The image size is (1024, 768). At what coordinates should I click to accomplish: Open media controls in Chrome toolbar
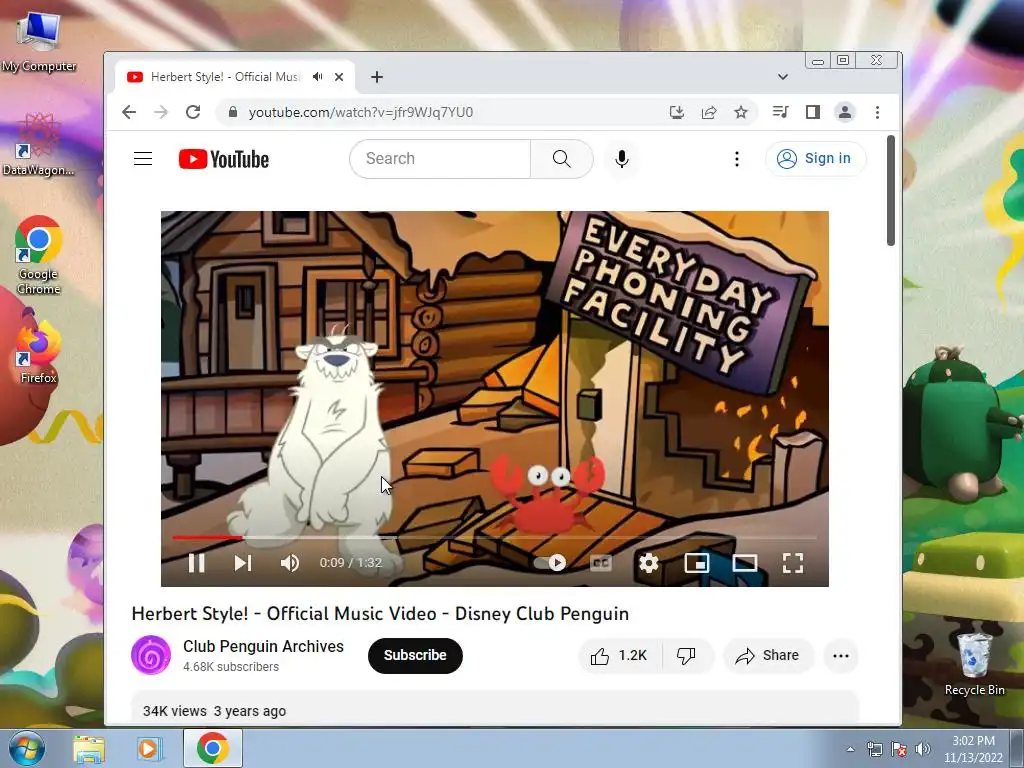tap(780, 112)
